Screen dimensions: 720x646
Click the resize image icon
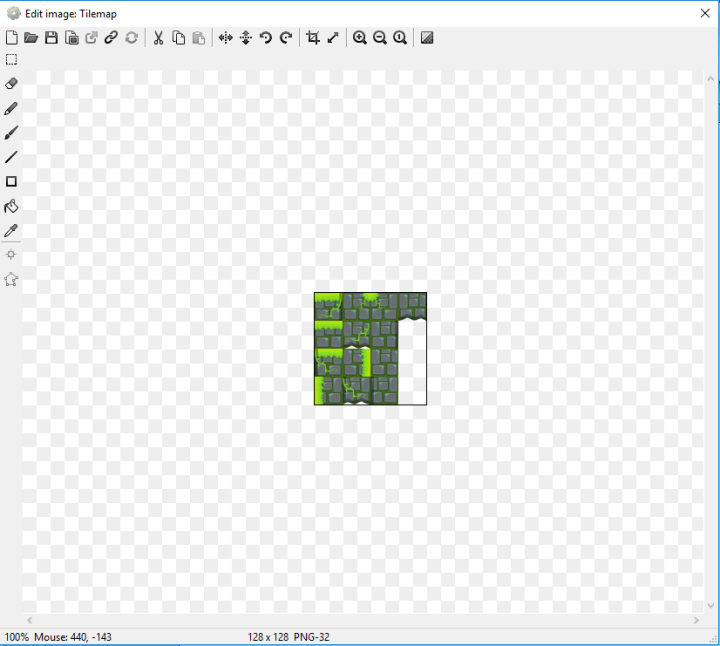[333, 38]
